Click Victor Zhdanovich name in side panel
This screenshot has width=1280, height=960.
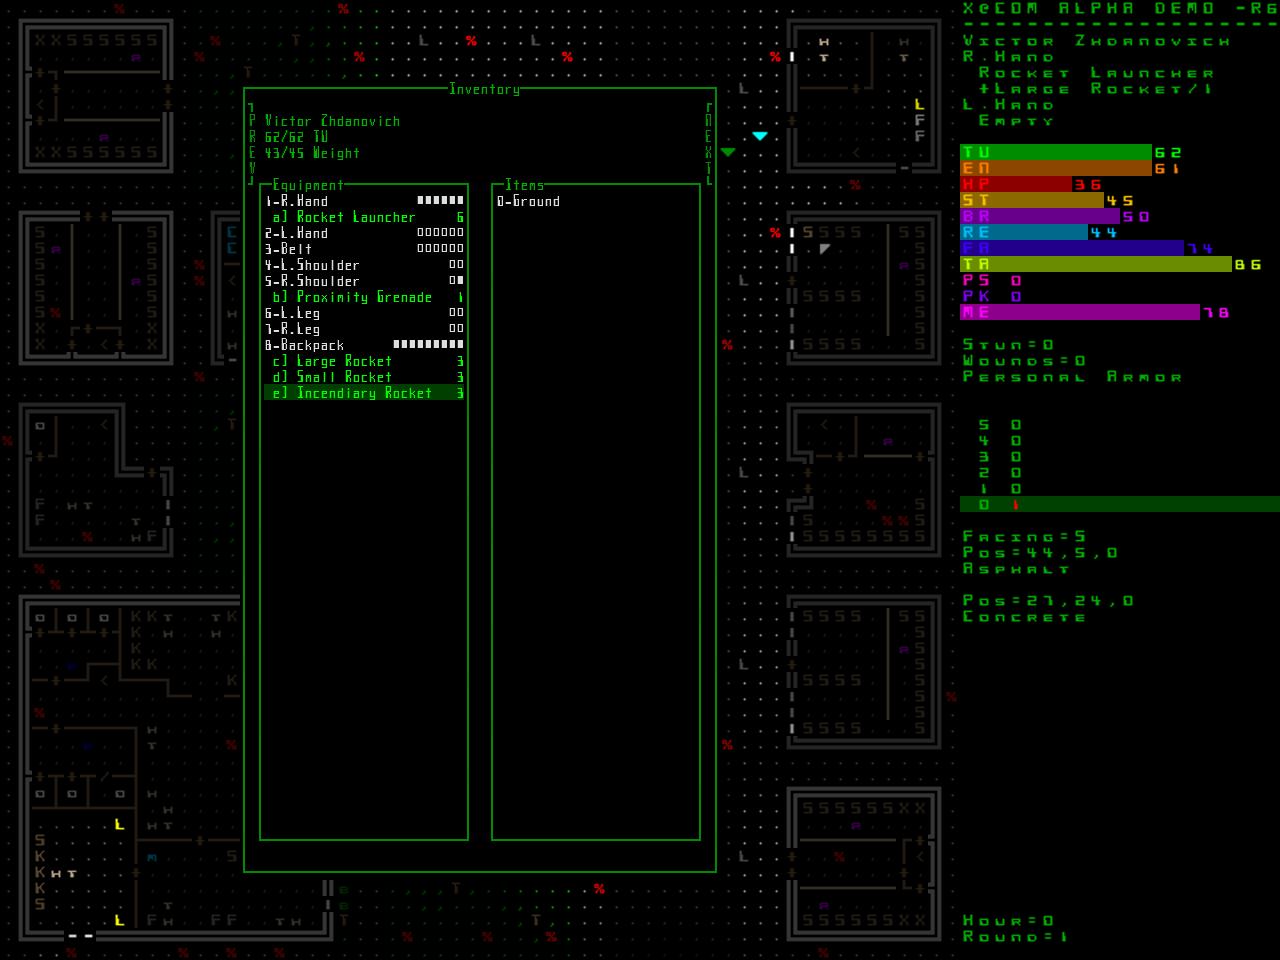click(x=1097, y=41)
